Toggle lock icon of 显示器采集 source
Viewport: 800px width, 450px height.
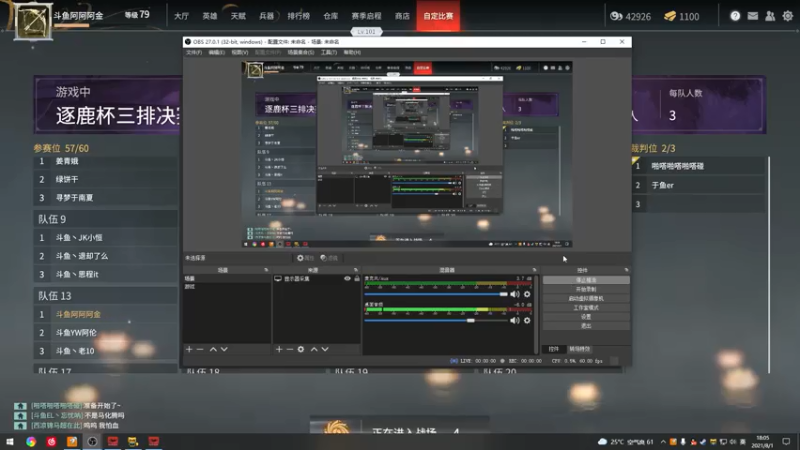357,279
